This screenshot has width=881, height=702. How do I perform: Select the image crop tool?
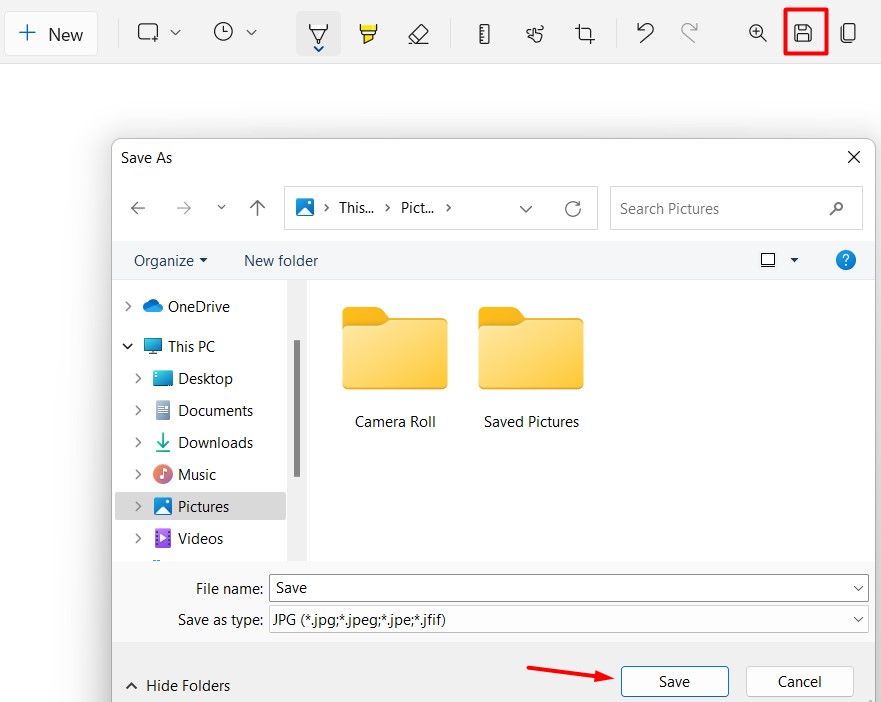pyautogui.click(x=585, y=34)
